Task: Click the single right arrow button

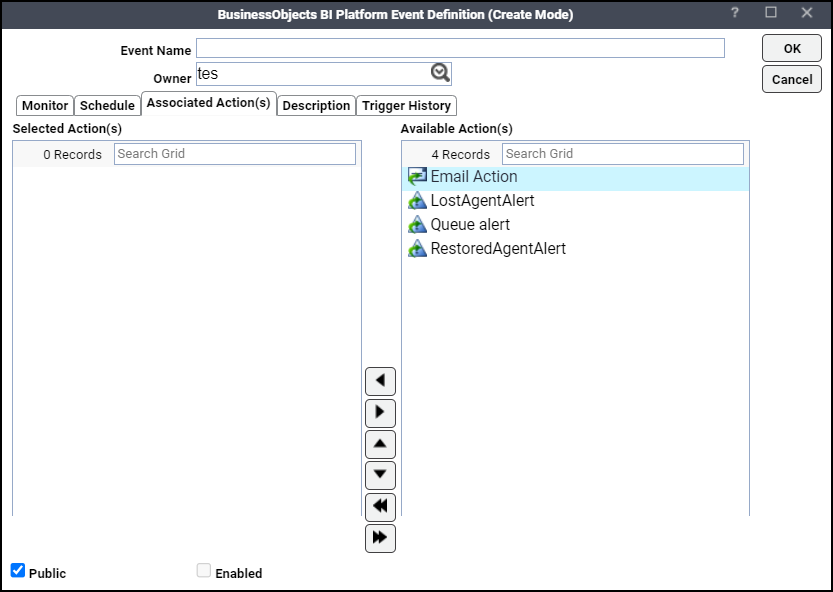Action: click(380, 413)
